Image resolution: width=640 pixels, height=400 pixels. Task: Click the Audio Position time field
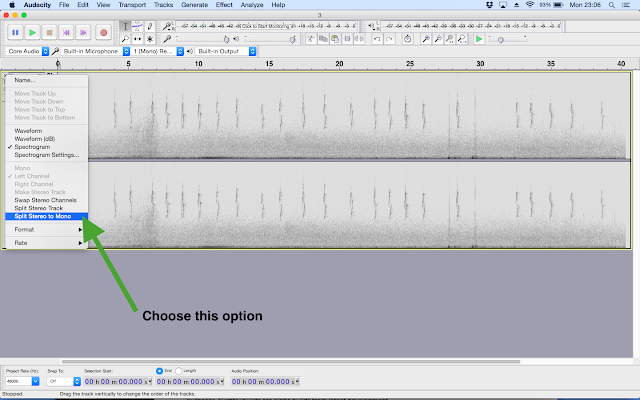tap(263, 381)
